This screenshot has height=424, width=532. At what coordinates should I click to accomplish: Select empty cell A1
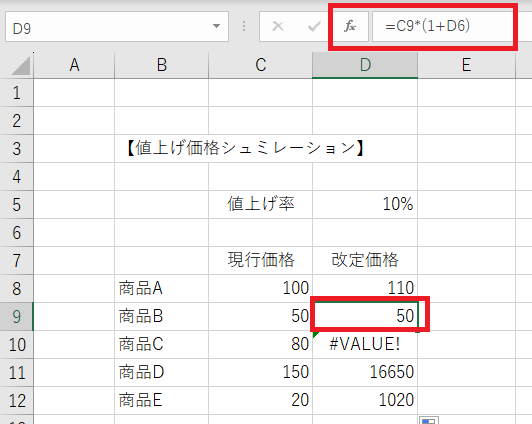point(74,93)
